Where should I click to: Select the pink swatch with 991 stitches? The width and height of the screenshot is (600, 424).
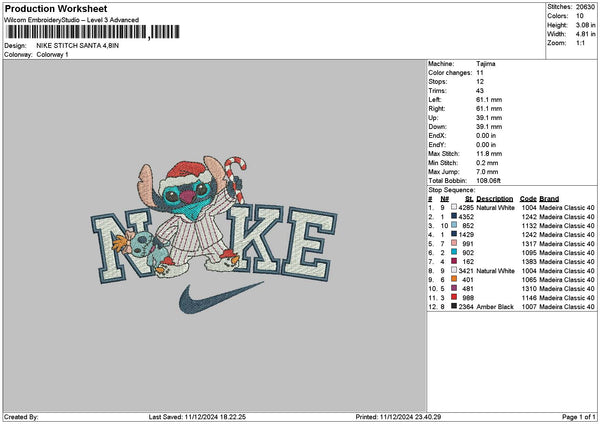pyautogui.click(x=454, y=243)
